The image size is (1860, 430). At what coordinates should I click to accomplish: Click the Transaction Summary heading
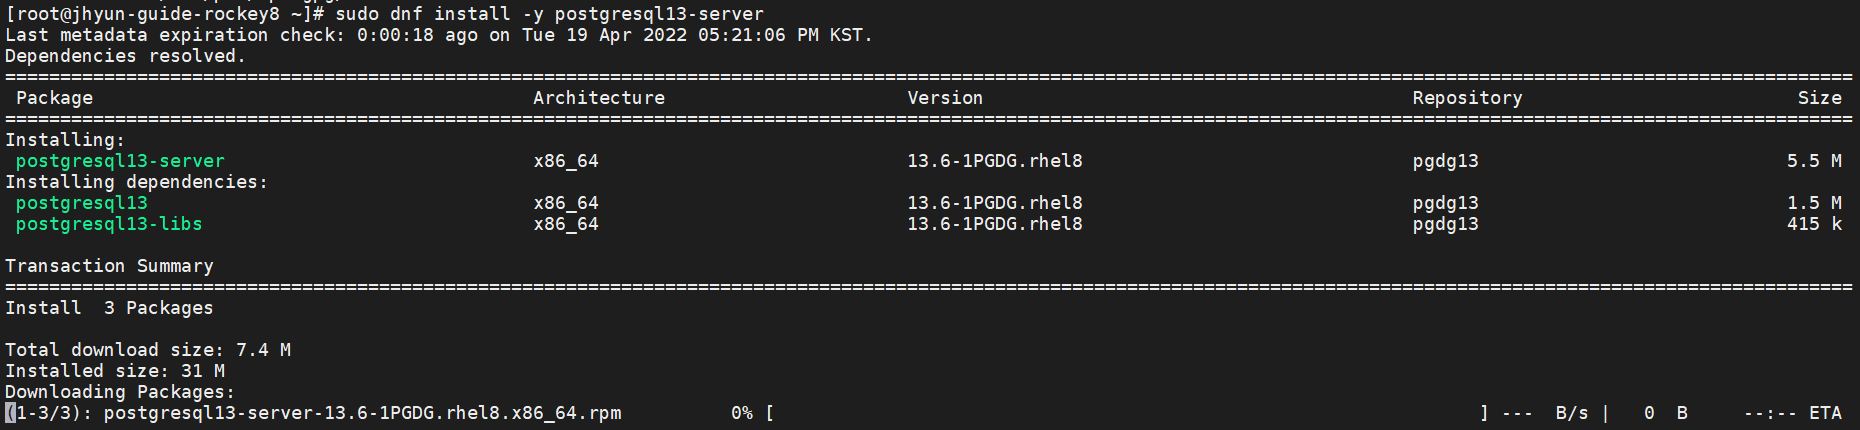click(109, 266)
